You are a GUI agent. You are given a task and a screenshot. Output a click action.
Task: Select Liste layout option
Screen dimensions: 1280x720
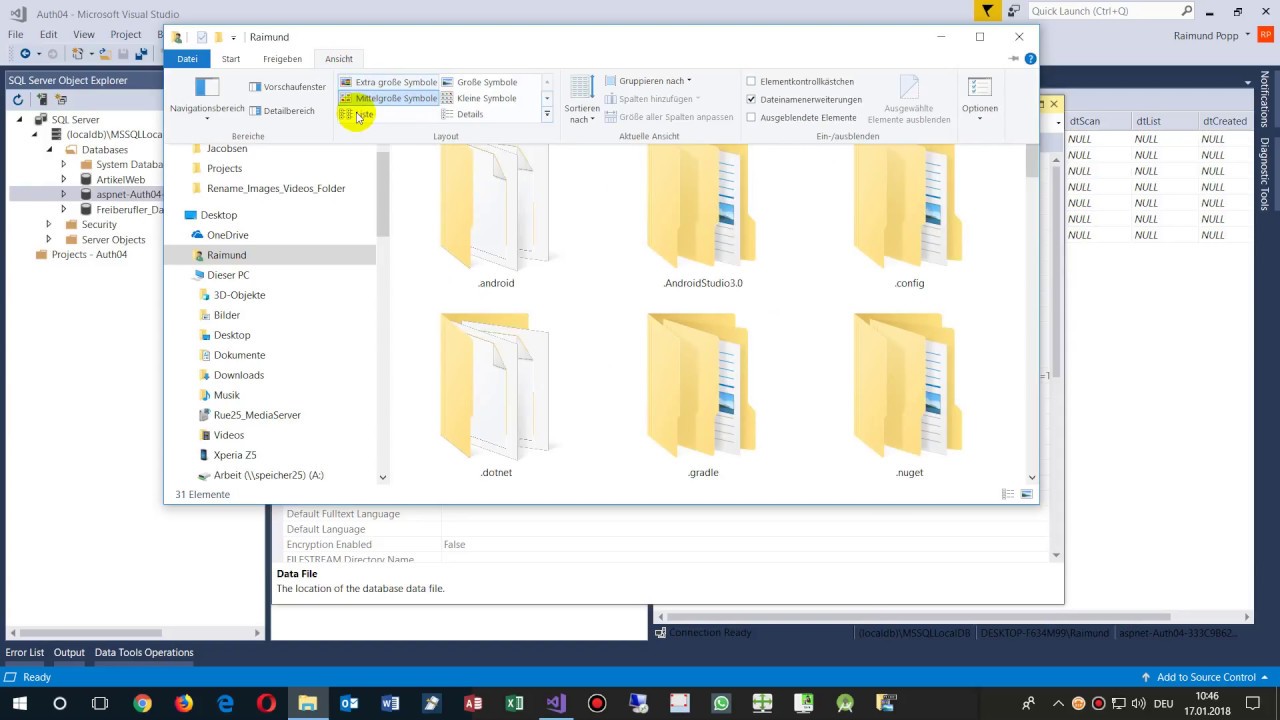point(357,114)
